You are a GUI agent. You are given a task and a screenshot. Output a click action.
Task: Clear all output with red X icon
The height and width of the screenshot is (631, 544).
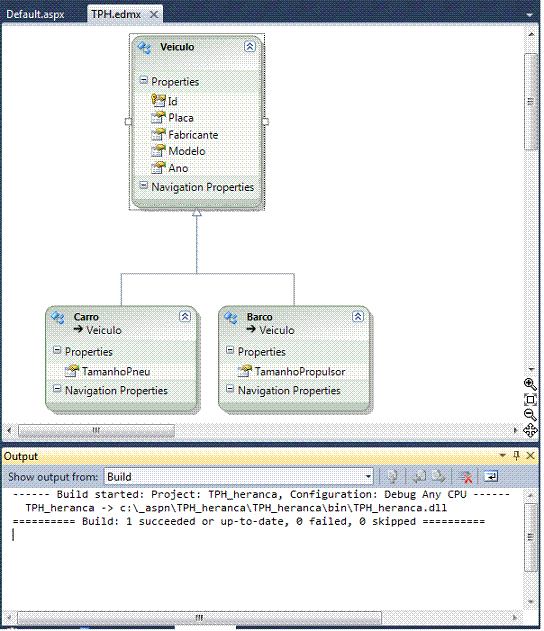click(465, 477)
